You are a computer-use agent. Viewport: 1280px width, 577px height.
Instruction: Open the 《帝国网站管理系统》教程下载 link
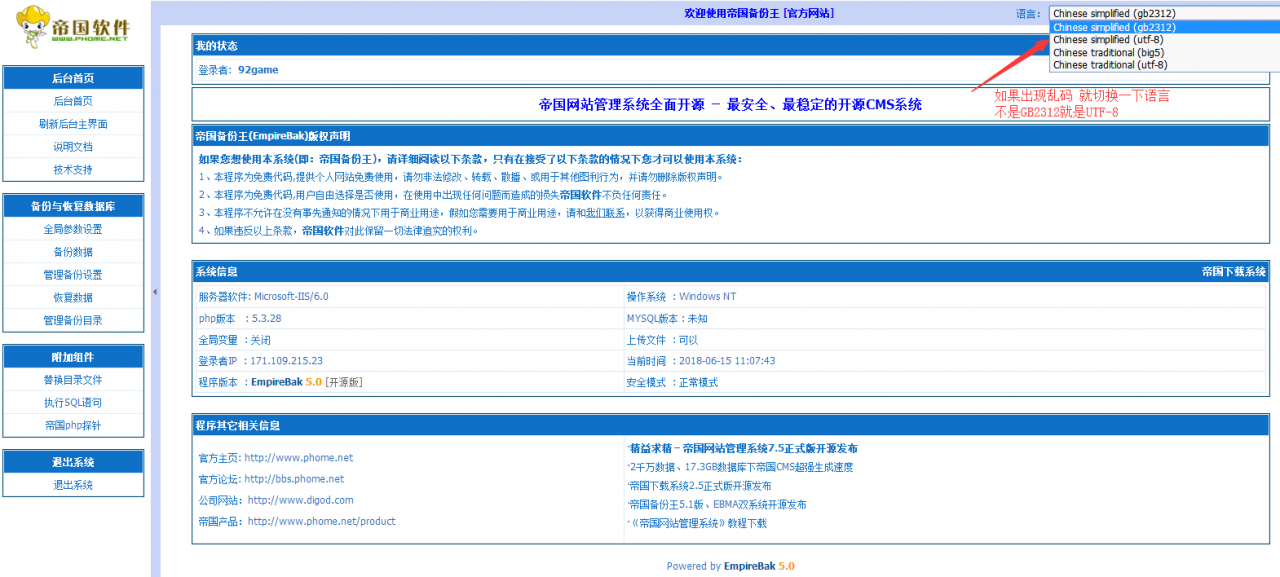tap(698, 523)
